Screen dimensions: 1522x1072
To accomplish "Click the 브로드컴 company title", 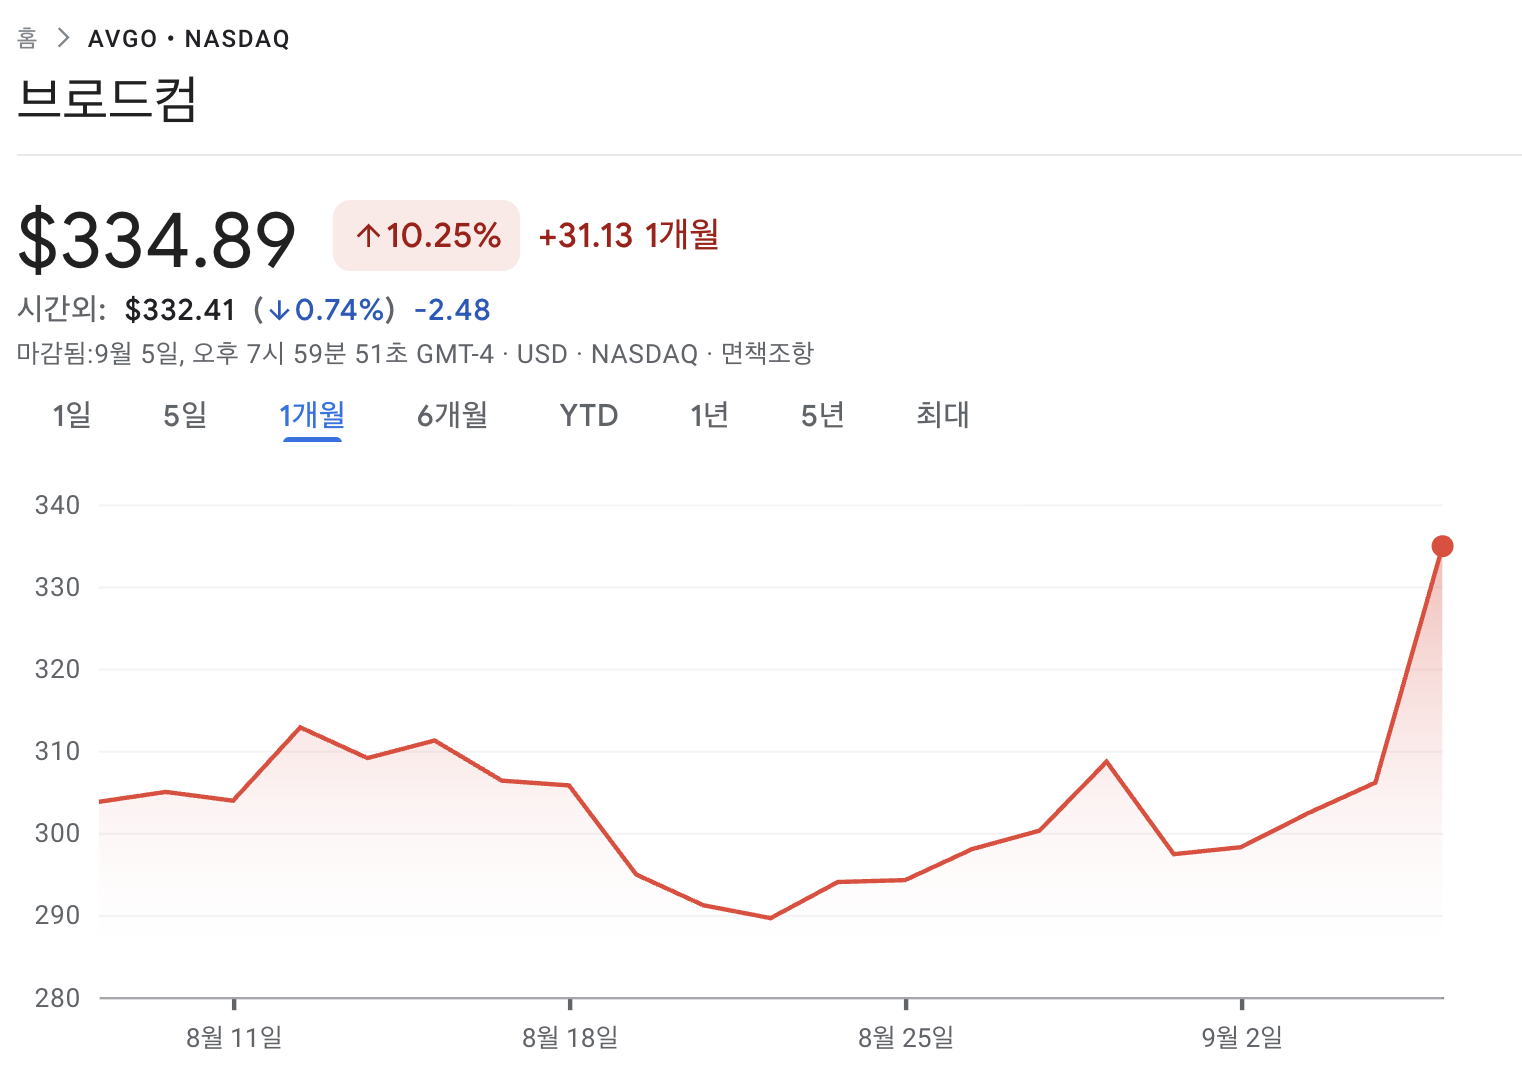I will click(107, 98).
